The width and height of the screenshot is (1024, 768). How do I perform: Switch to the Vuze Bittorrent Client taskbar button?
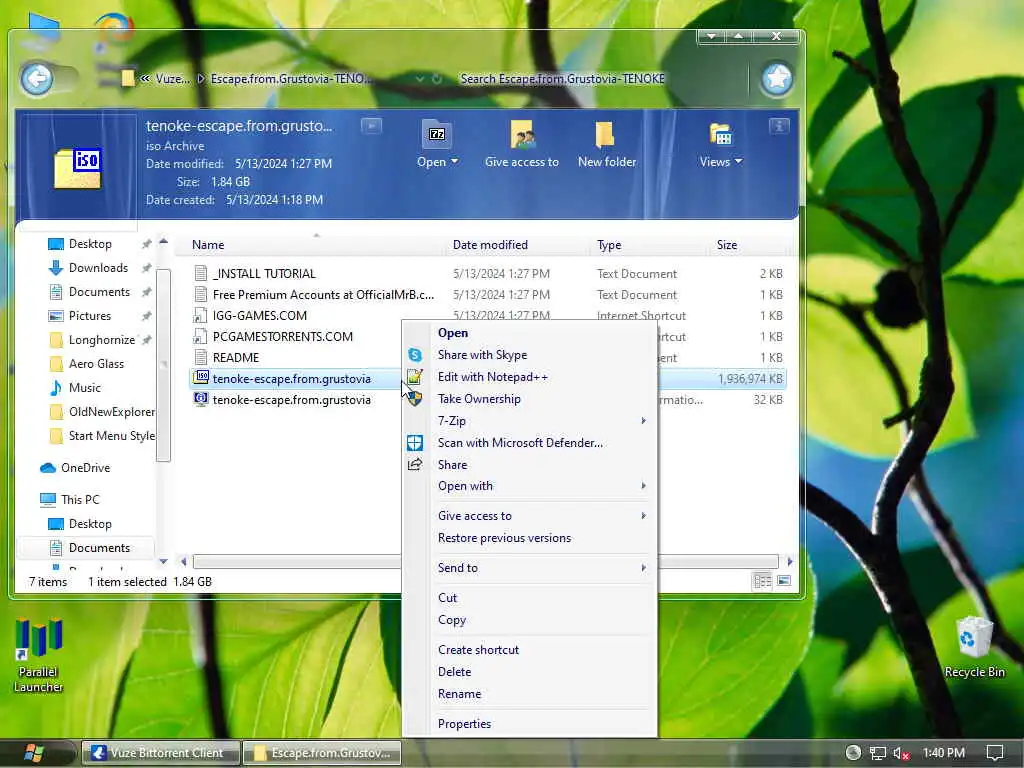point(161,753)
